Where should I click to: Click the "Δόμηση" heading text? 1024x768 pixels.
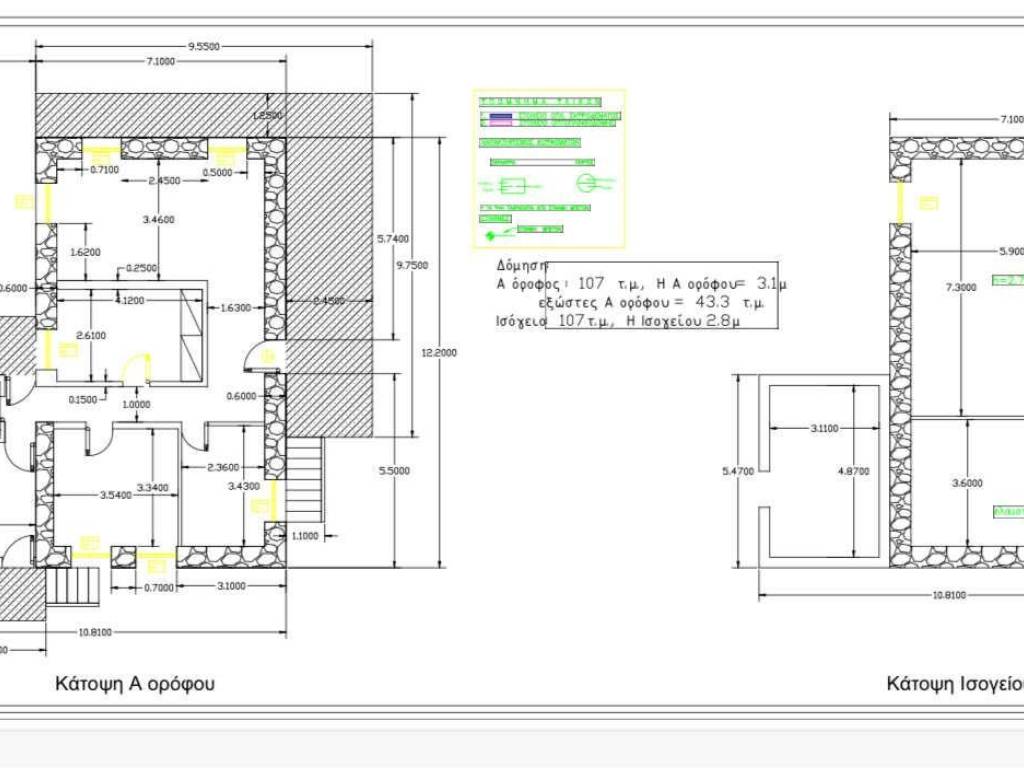coord(523,266)
